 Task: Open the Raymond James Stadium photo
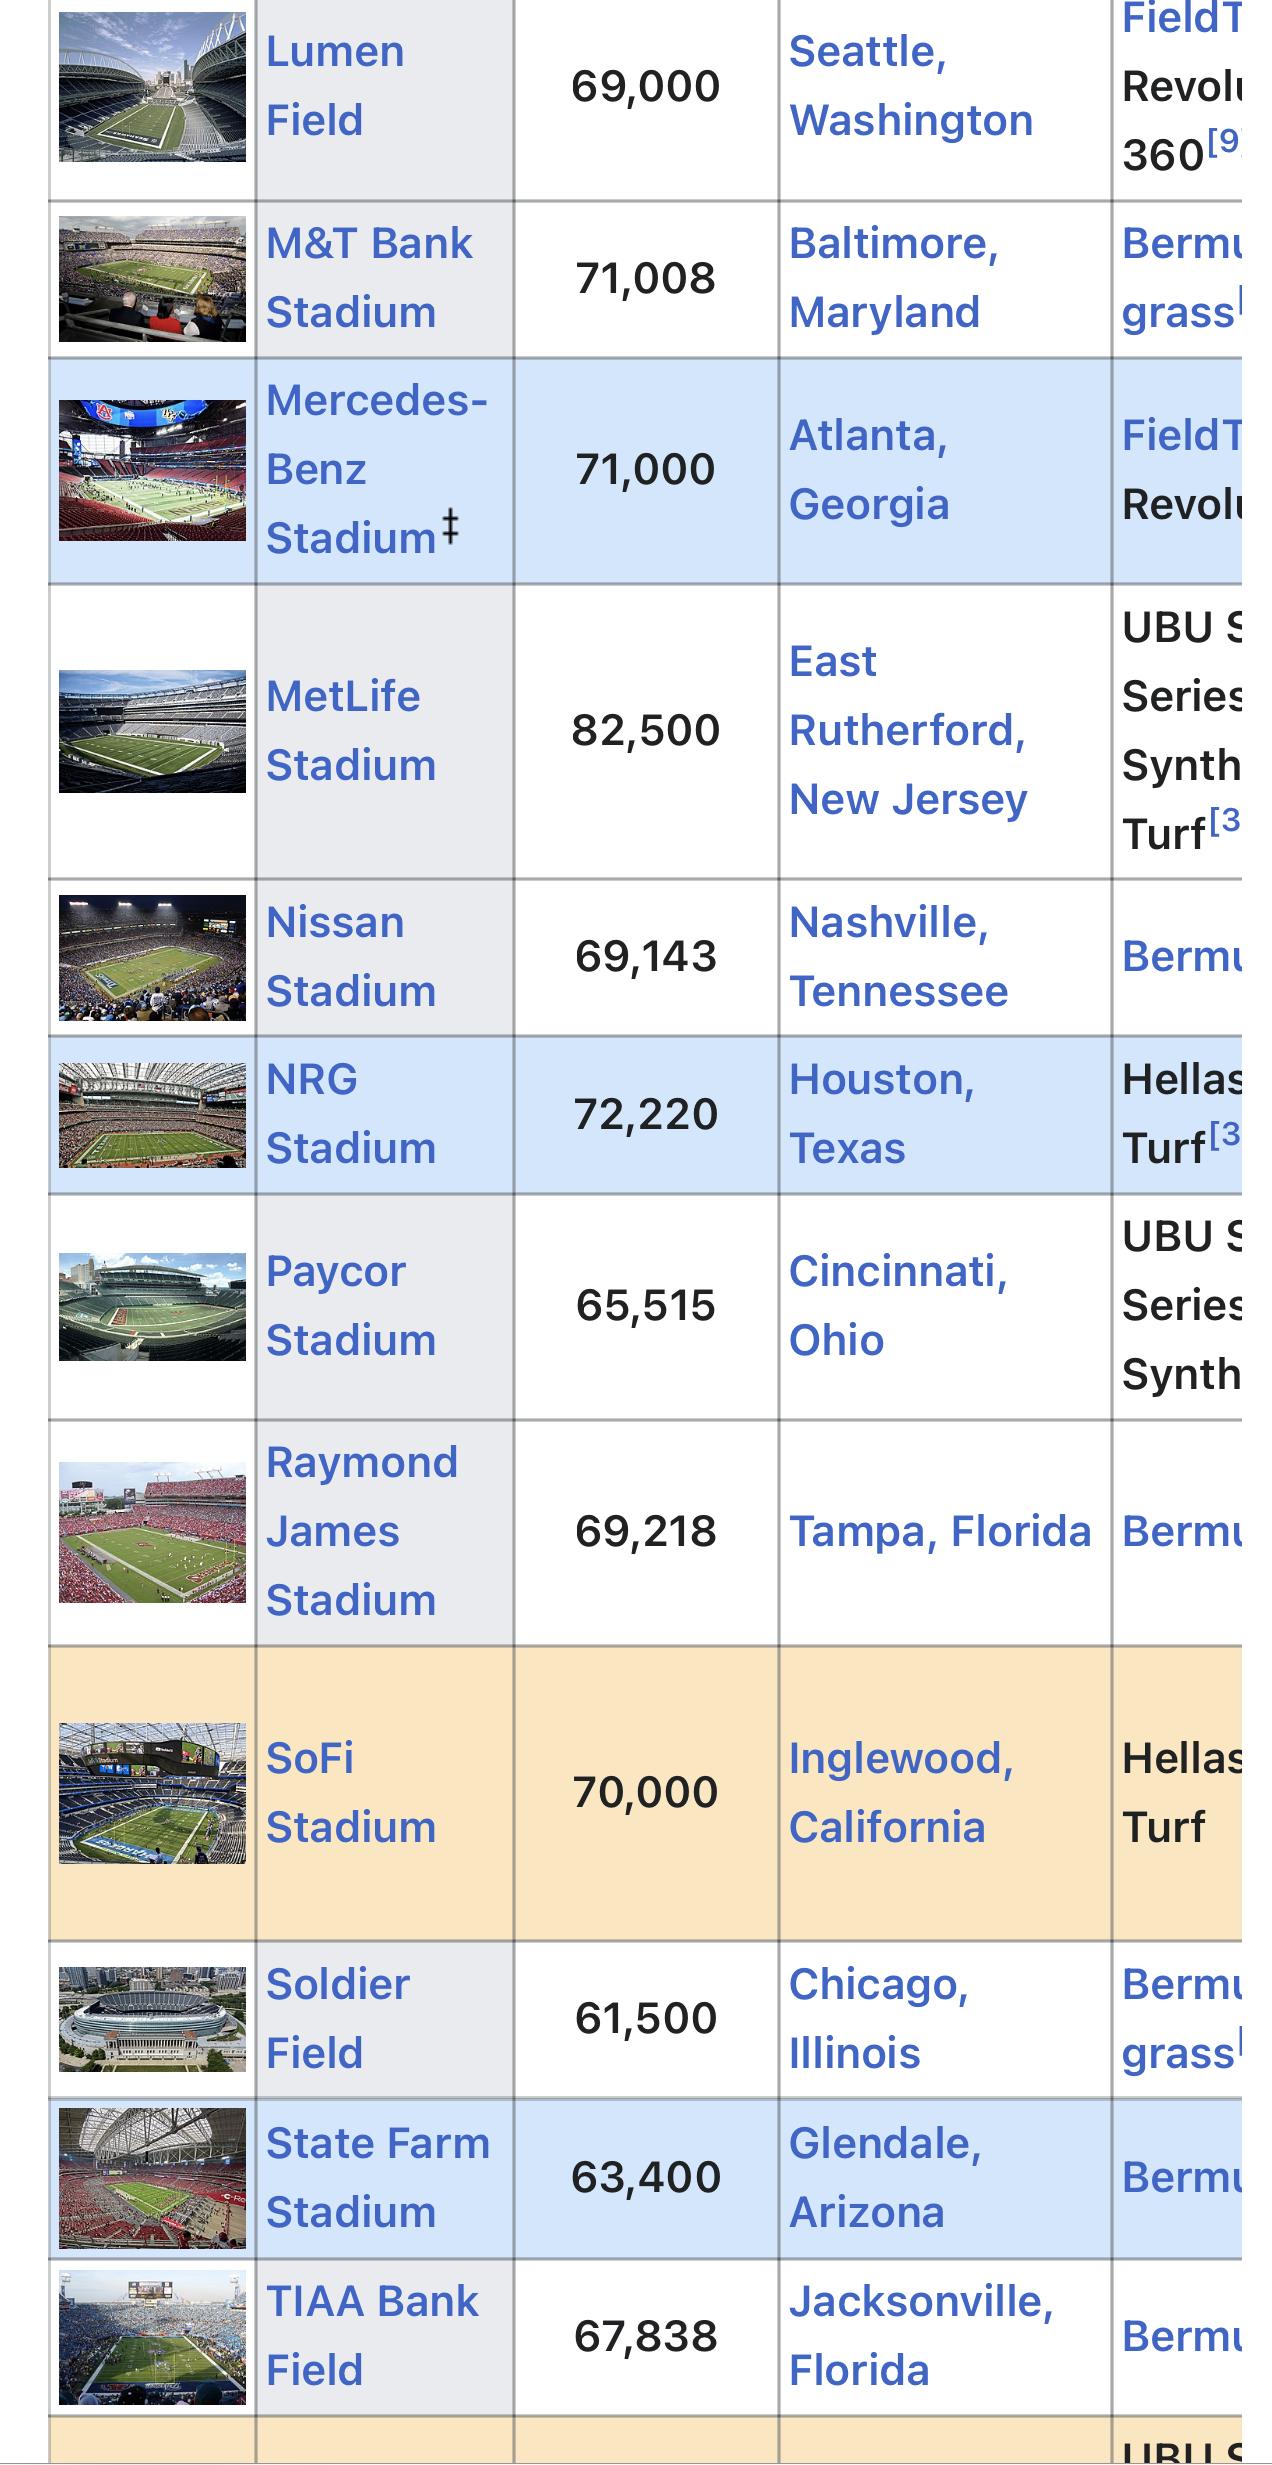[x=152, y=1532]
